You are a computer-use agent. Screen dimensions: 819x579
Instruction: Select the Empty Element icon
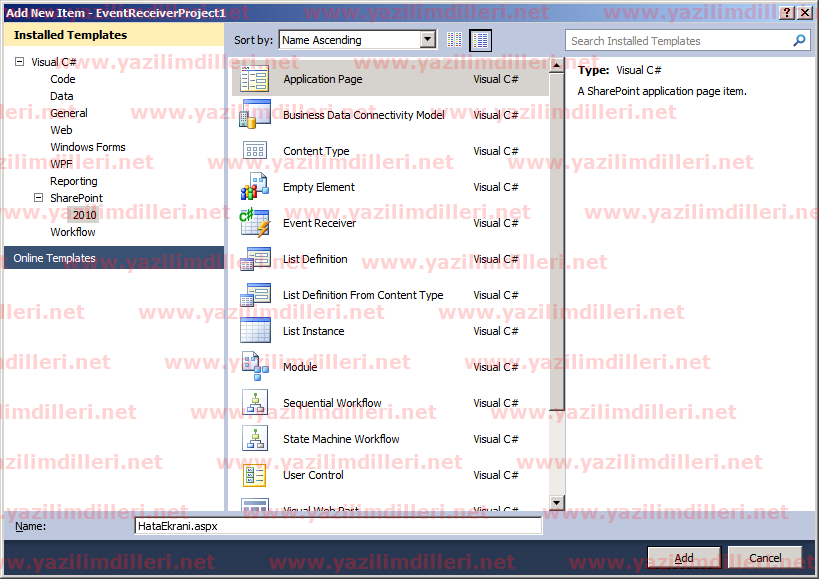[x=254, y=187]
